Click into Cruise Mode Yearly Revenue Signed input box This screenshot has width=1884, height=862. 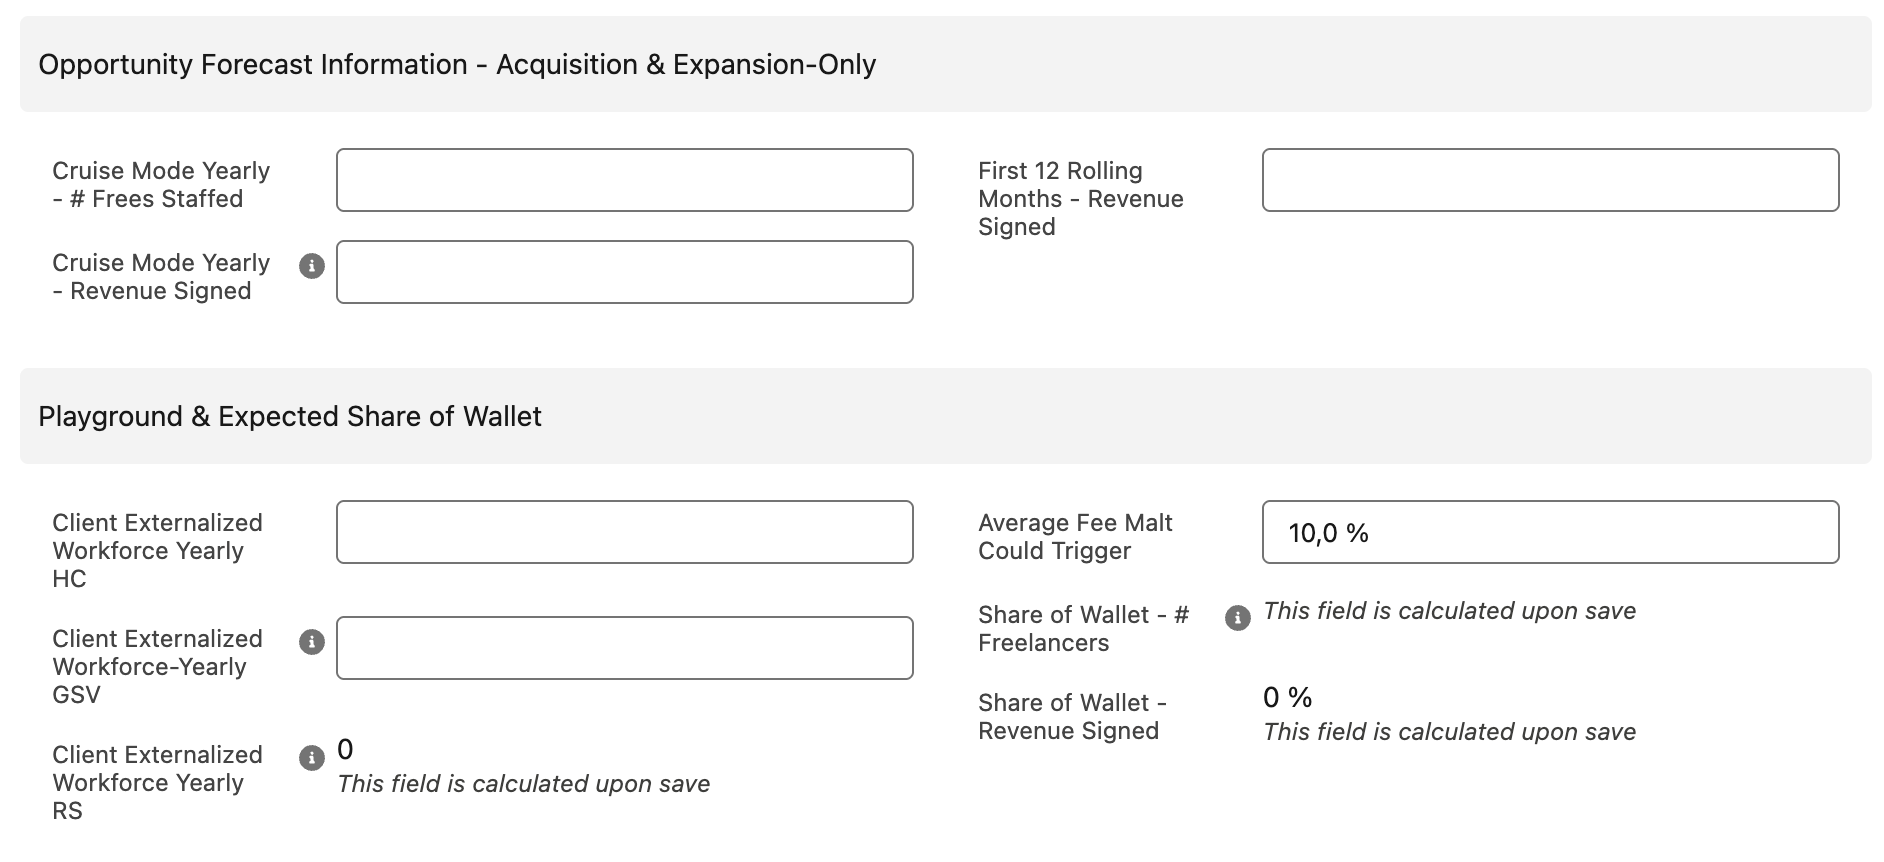[624, 272]
